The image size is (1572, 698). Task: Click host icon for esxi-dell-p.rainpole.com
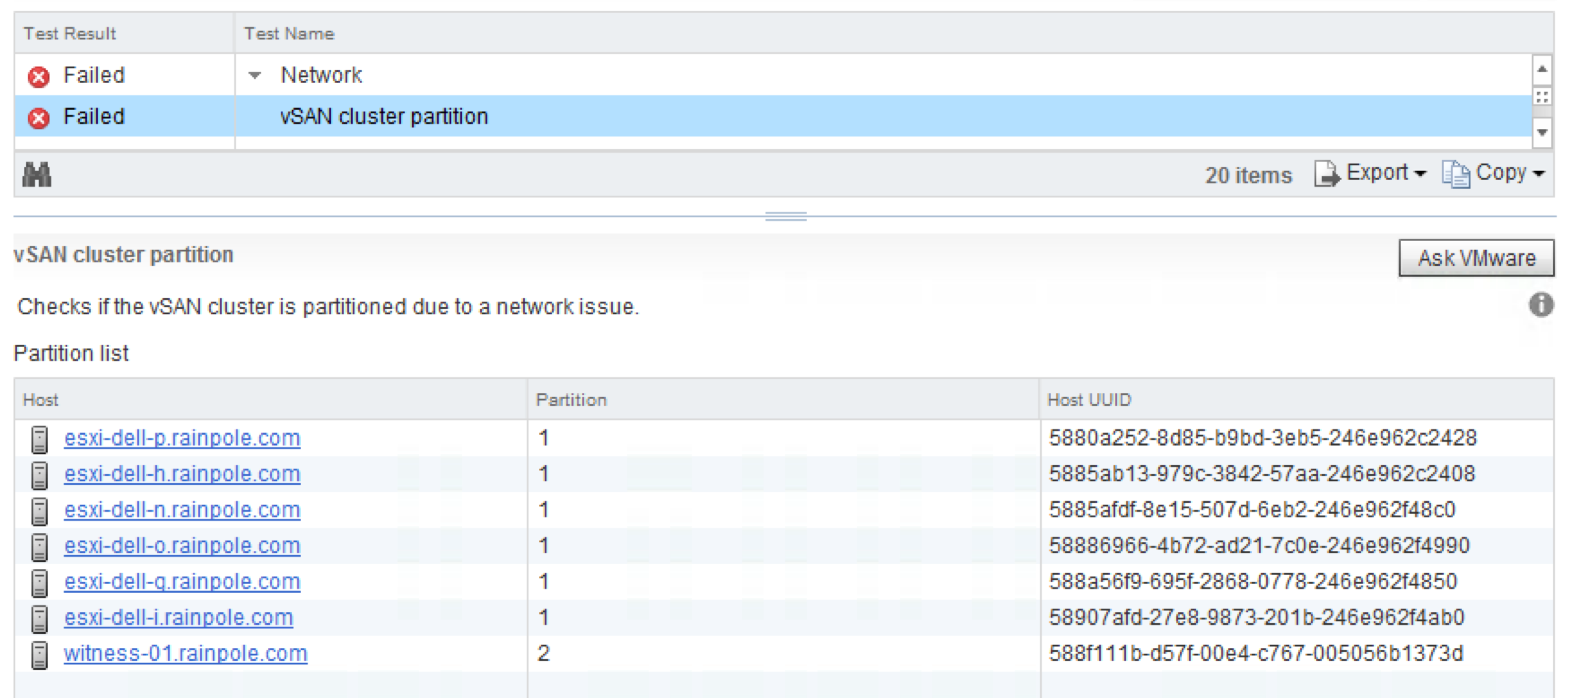[x=39, y=439]
